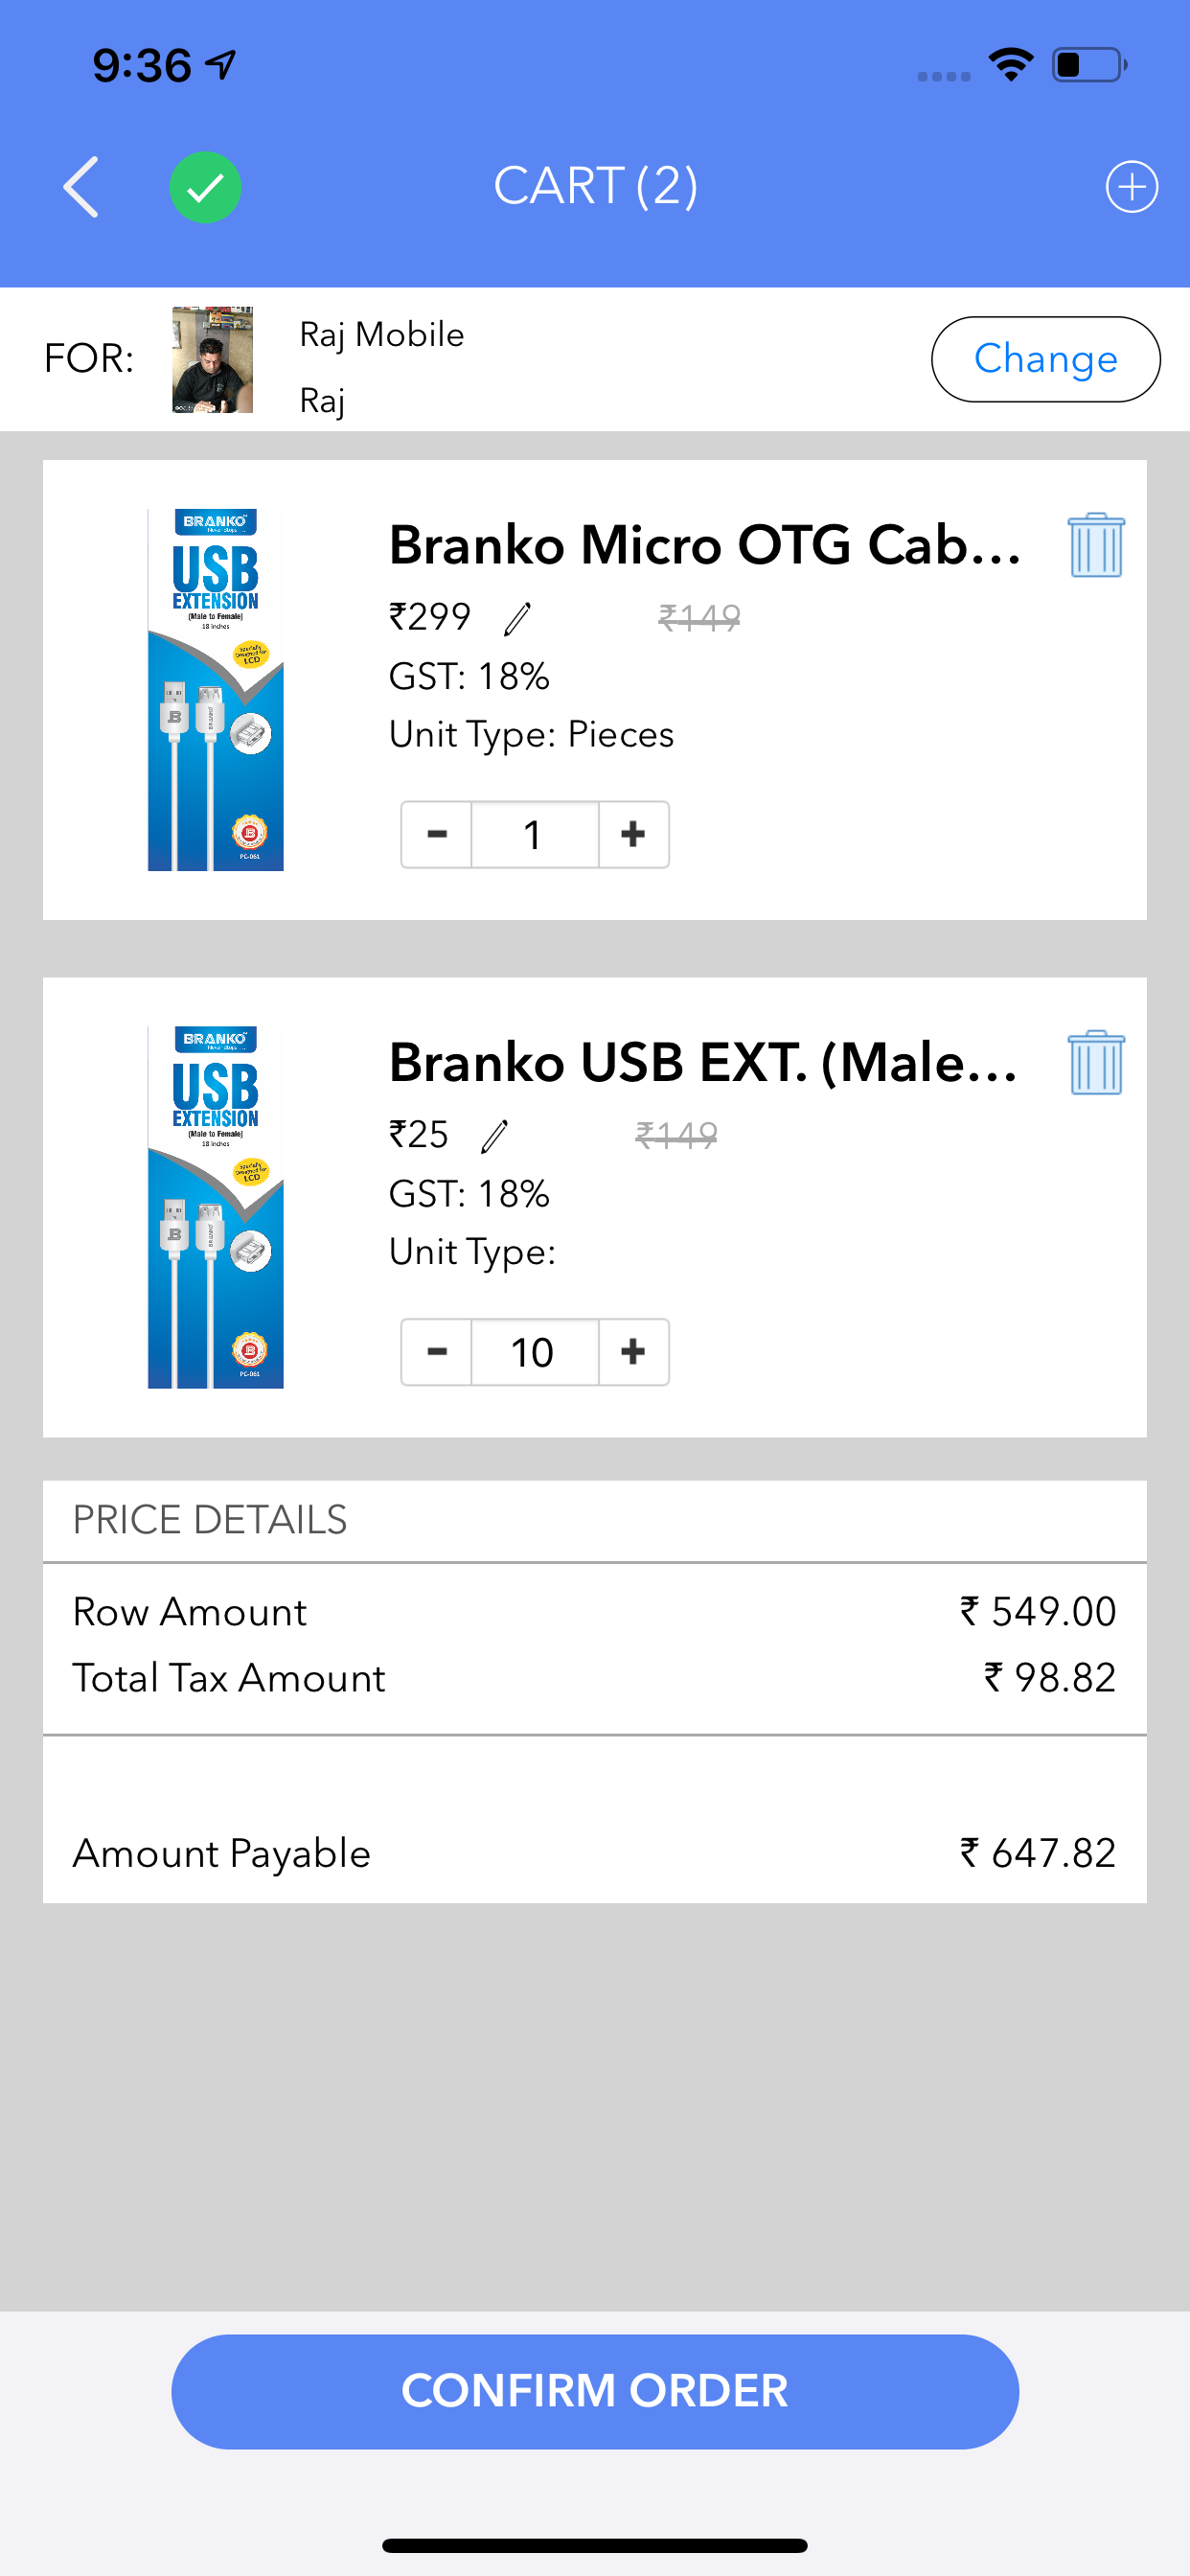Select the quantity field showing 10
1190x2576 pixels.
pos(535,1352)
